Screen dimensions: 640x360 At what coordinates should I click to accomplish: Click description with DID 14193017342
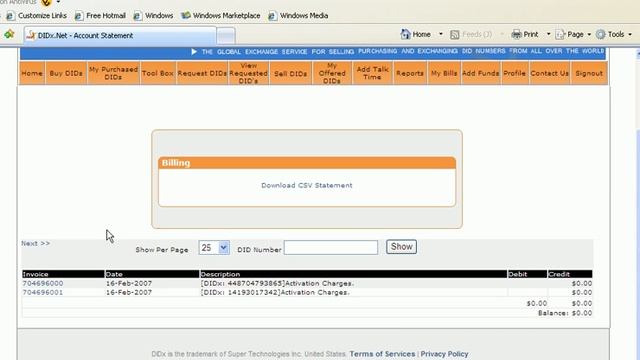275,293
